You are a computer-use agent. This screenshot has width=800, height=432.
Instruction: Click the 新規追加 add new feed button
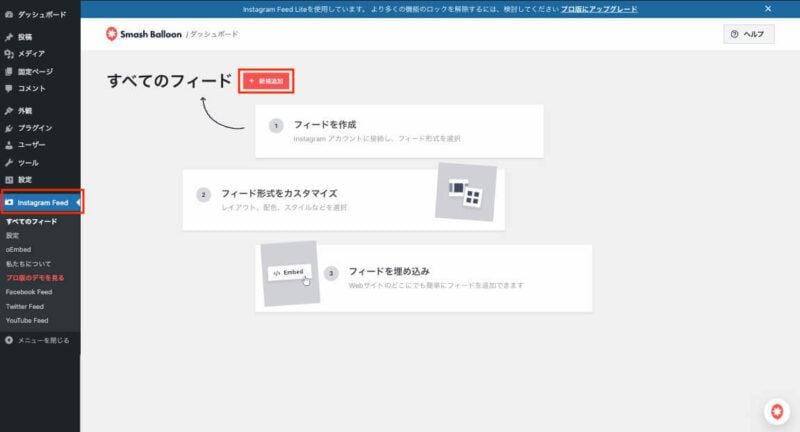(x=267, y=81)
